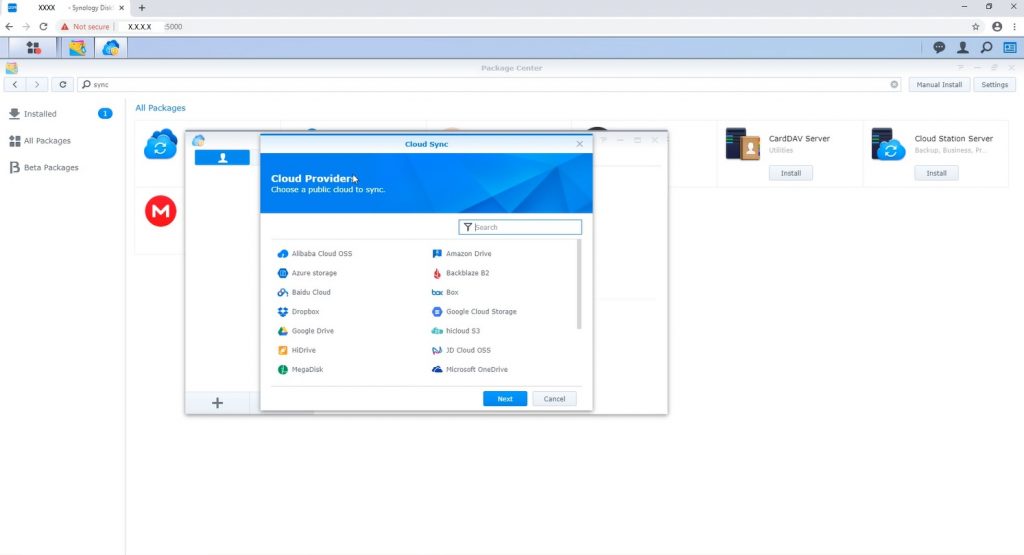Open the CardDAV Server package icon
The image size is (1024, 555).
coord(743,144)
